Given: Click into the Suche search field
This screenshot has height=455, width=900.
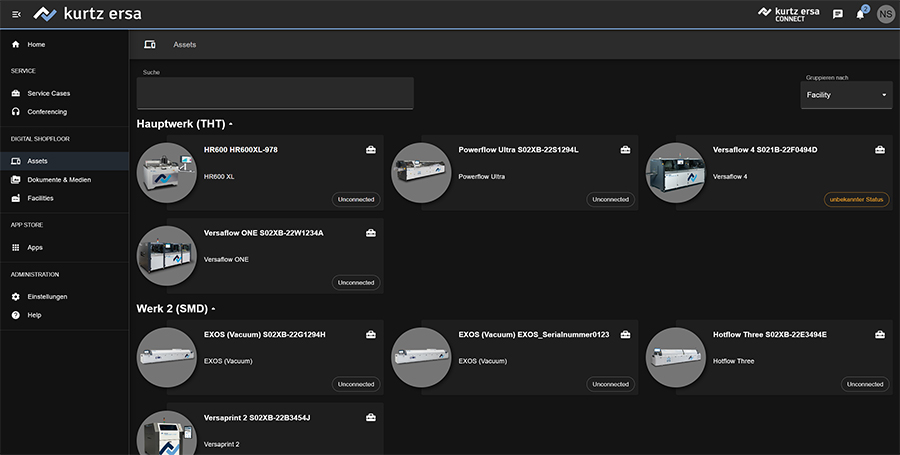Looking at the screenshot, I should (275, 95).
